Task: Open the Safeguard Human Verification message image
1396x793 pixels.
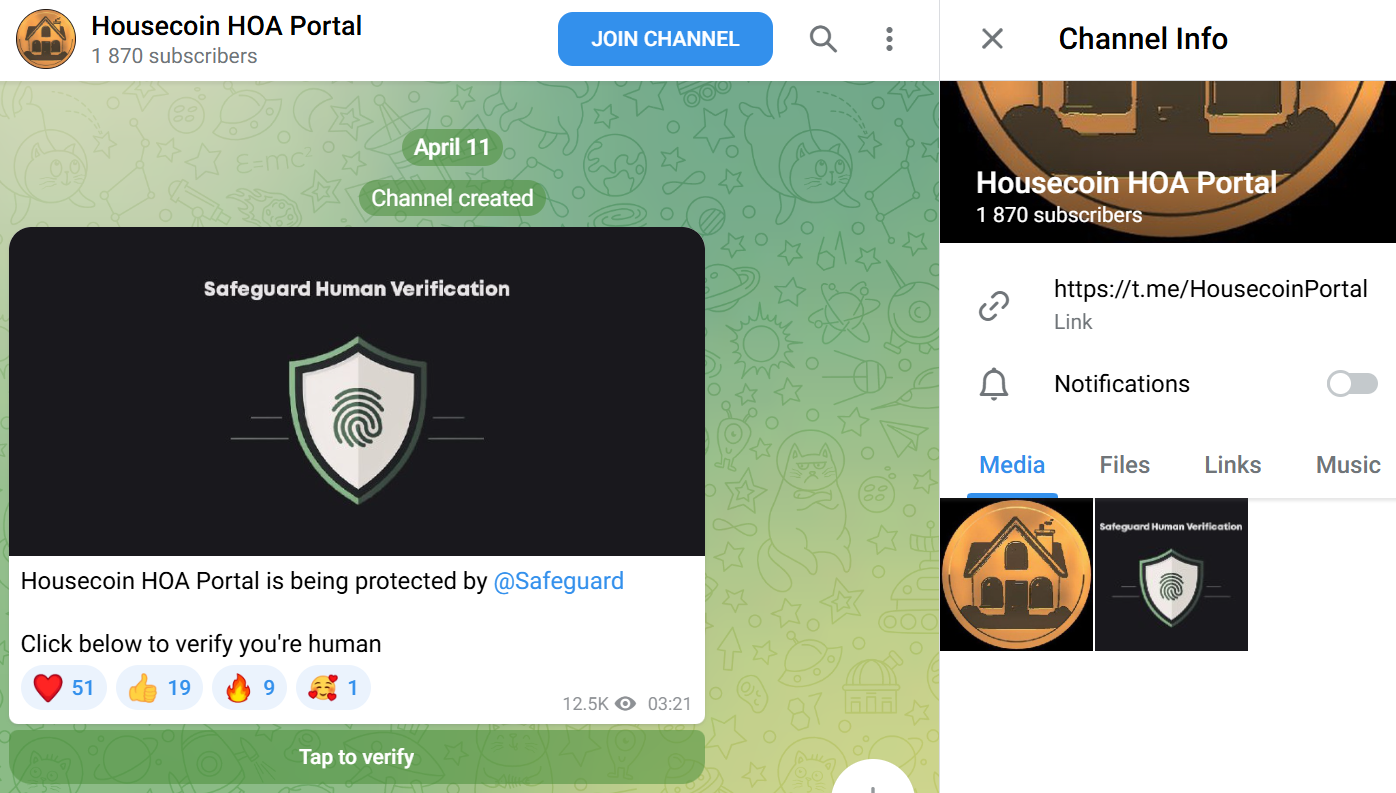Action: pyautogui.click(x=357, y=391)
